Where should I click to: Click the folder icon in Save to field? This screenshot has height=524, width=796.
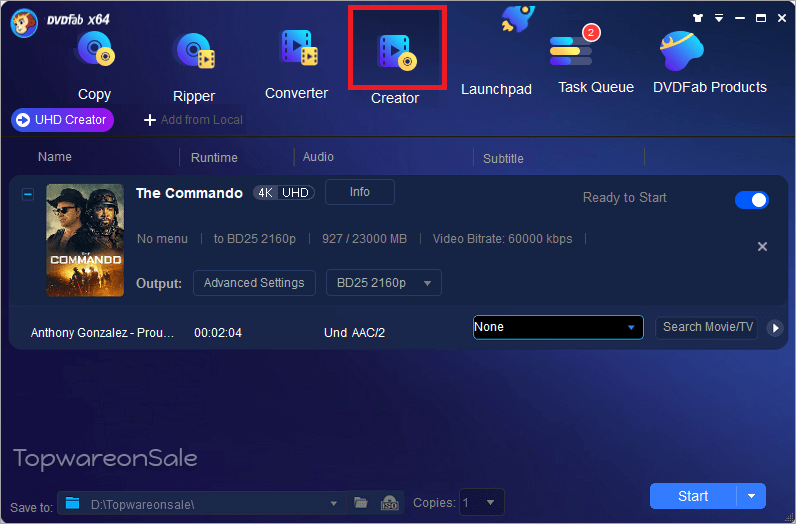click(x=73, y=503)
